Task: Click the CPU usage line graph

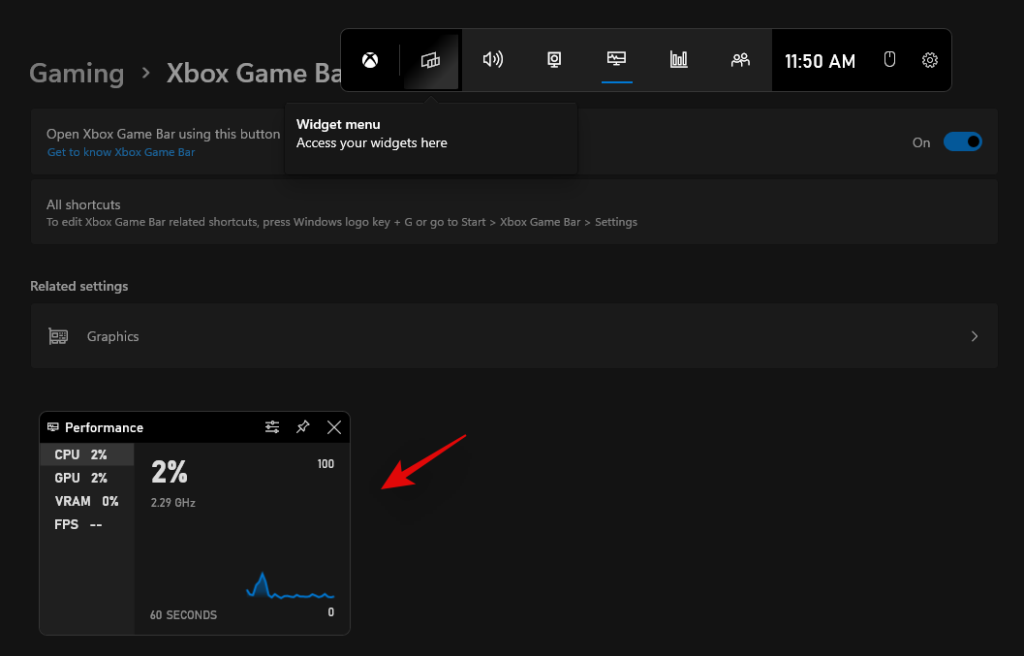Action: (290, 586)
